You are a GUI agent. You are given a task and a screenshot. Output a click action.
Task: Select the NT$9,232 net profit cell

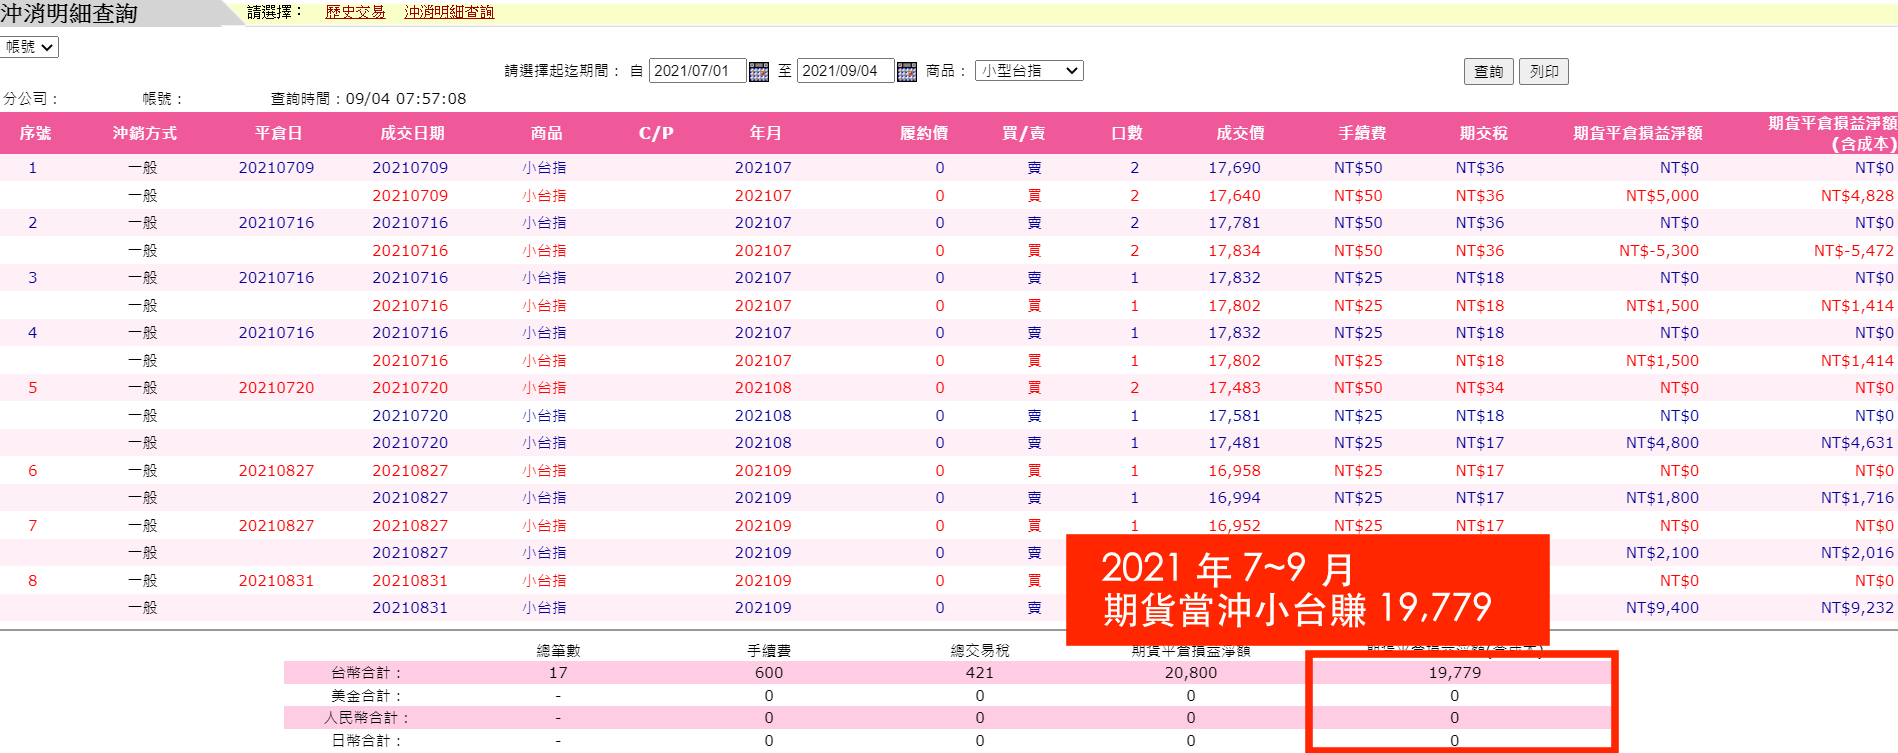pyautogui.click(x=1857, y=608)
